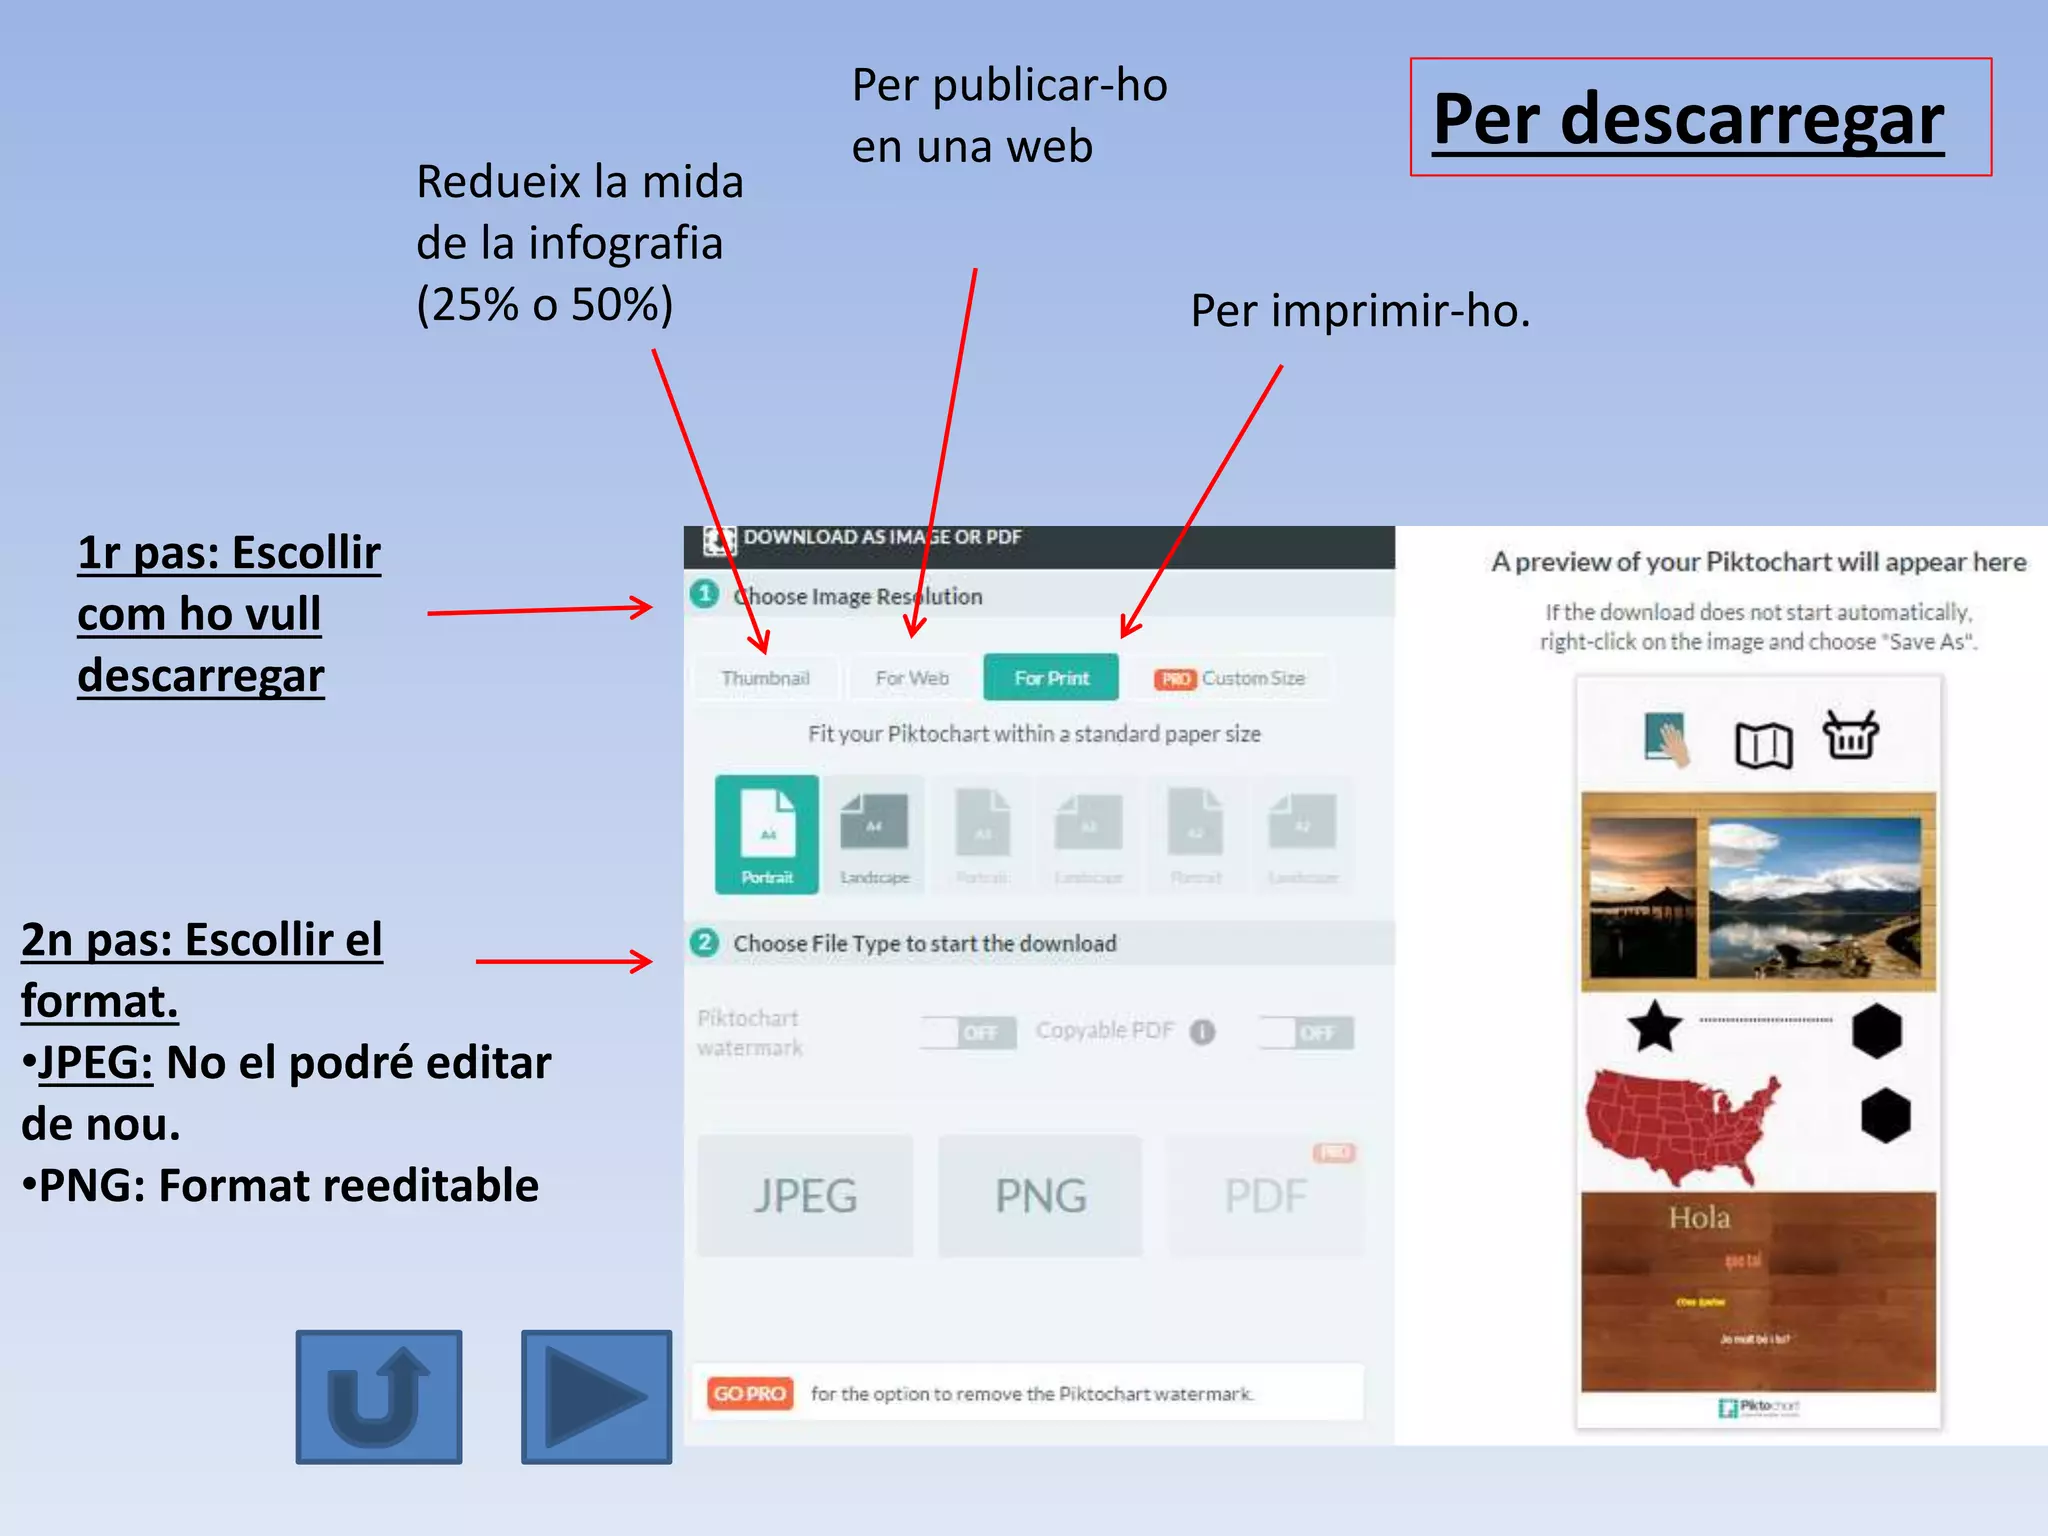2048x1536 pixels.
Task: Choose the A3 Landscape paper size icon
Action: (x=1089, y=834)
